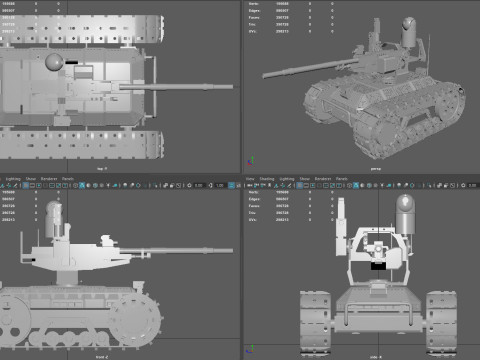The height and width of the screenshot is (360, 480).
Task: Click image plane icon in side view
Action: (x=276, y=185)
